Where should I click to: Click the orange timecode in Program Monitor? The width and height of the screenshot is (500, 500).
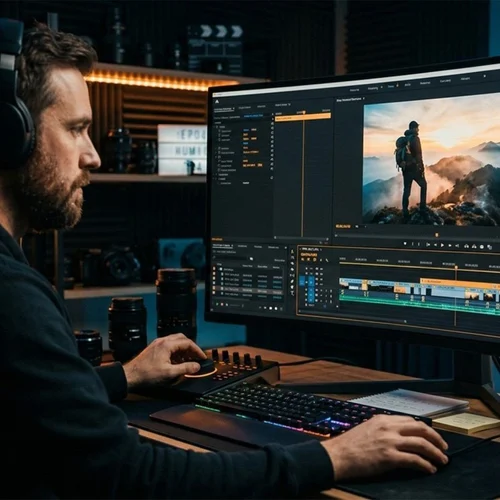(343, 226)
